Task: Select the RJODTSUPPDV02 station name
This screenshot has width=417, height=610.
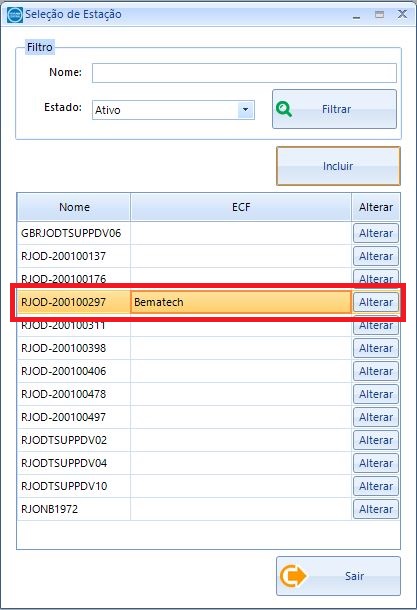Action: 64,440
